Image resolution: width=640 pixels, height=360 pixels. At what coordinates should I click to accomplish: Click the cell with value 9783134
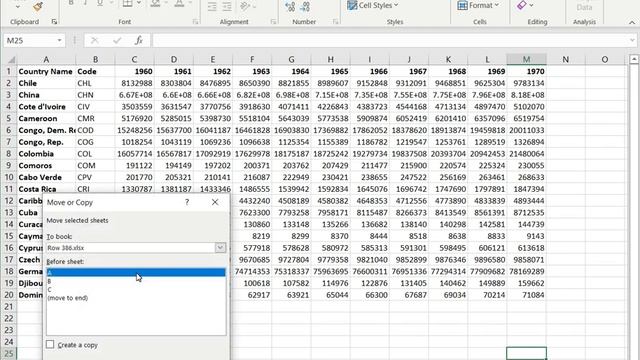pyautogui.click(x=527, y=83)
